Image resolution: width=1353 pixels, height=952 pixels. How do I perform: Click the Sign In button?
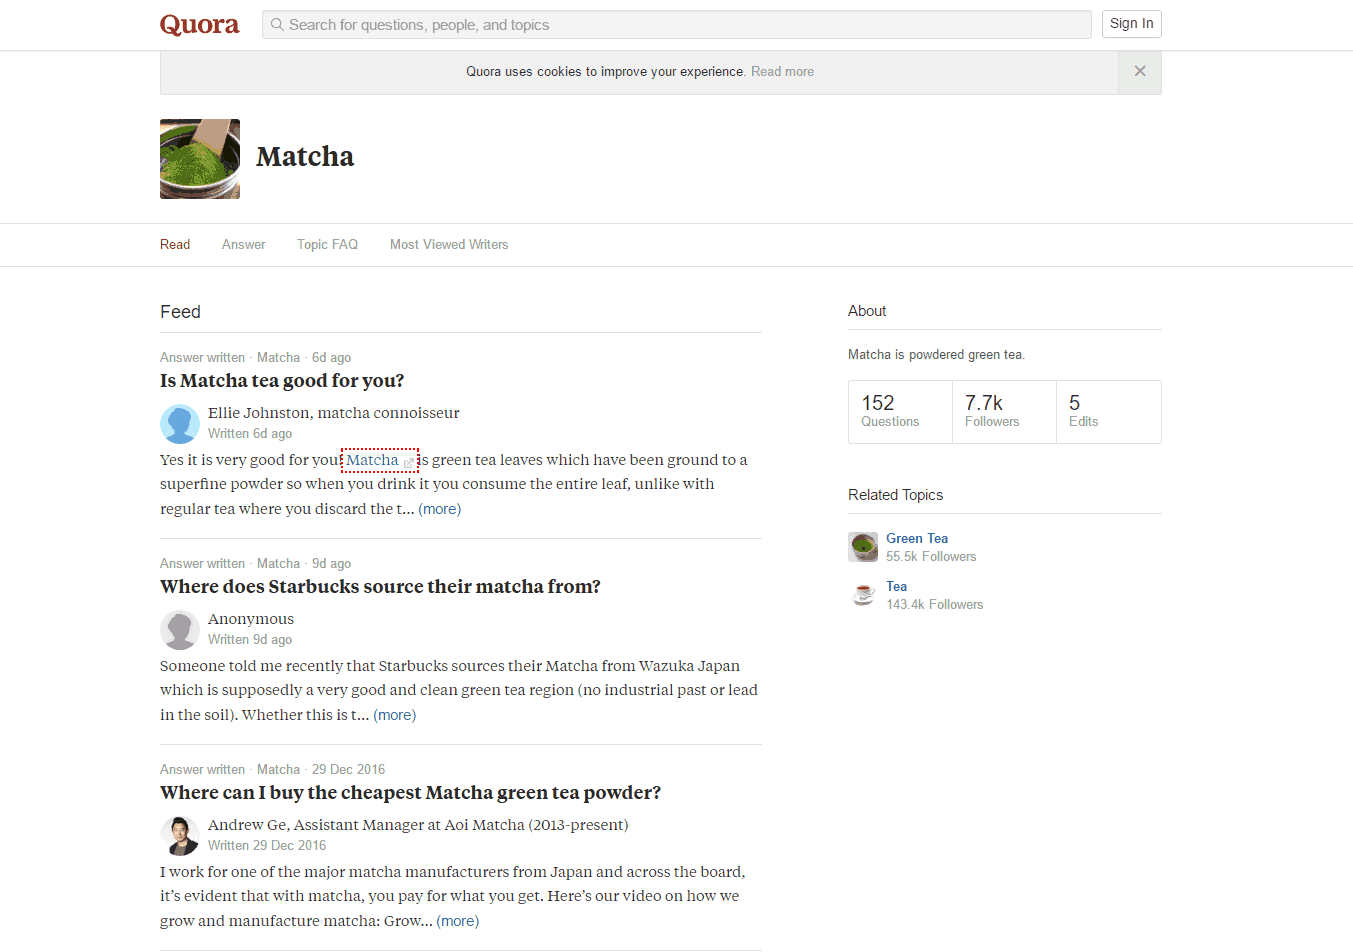click(1132, 24)
